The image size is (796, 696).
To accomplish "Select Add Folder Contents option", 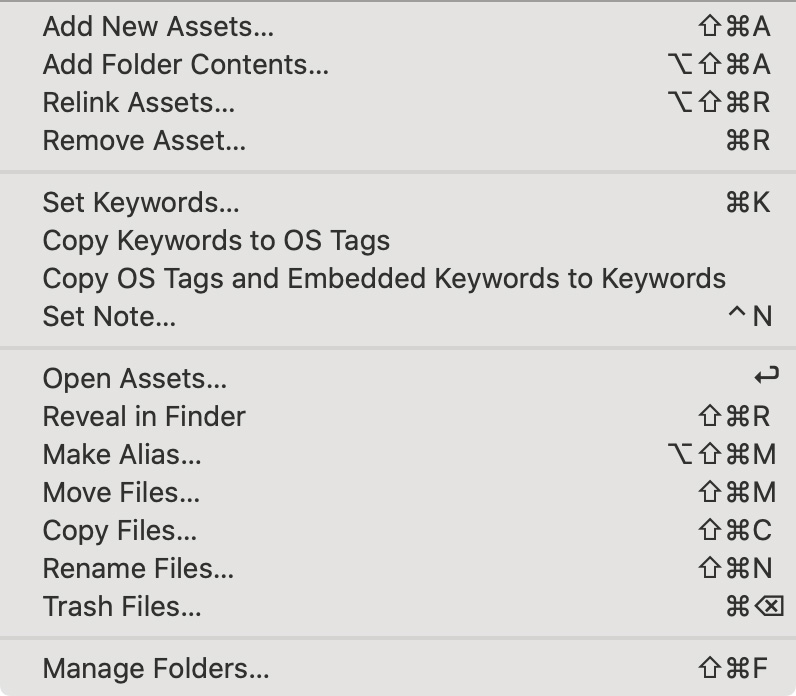I will click(398, 64).
